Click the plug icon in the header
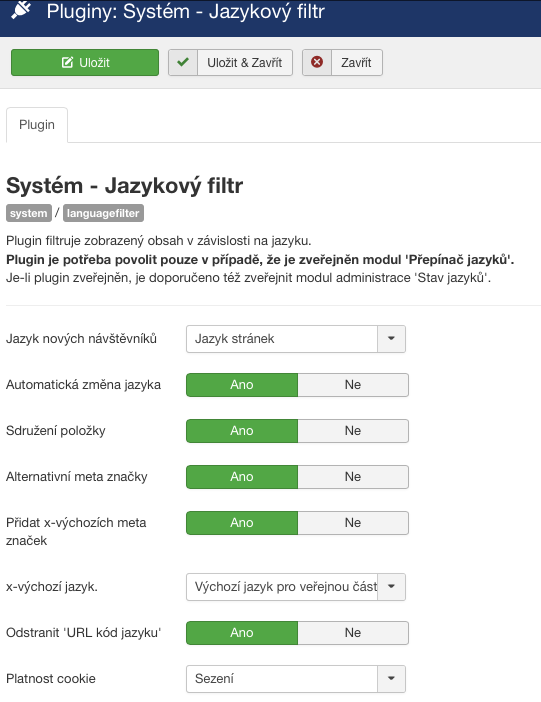 21,9
